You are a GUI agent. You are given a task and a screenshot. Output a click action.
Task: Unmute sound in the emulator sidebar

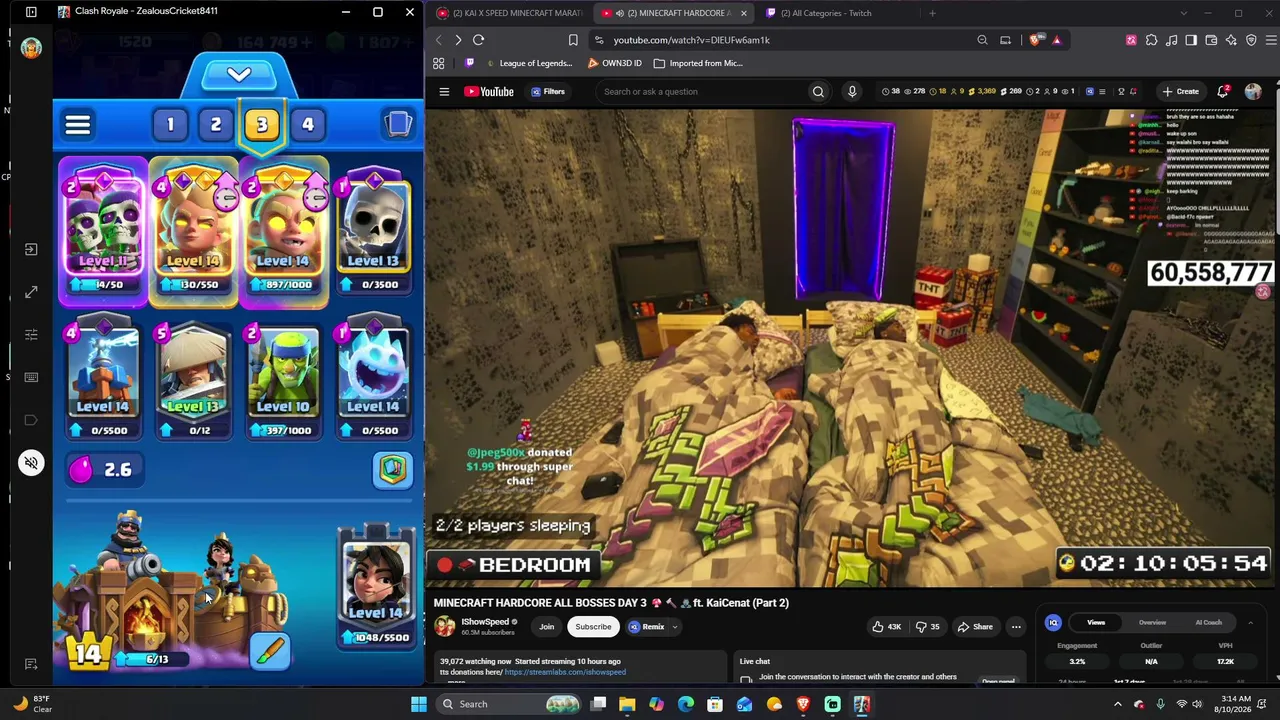(31, 463)
